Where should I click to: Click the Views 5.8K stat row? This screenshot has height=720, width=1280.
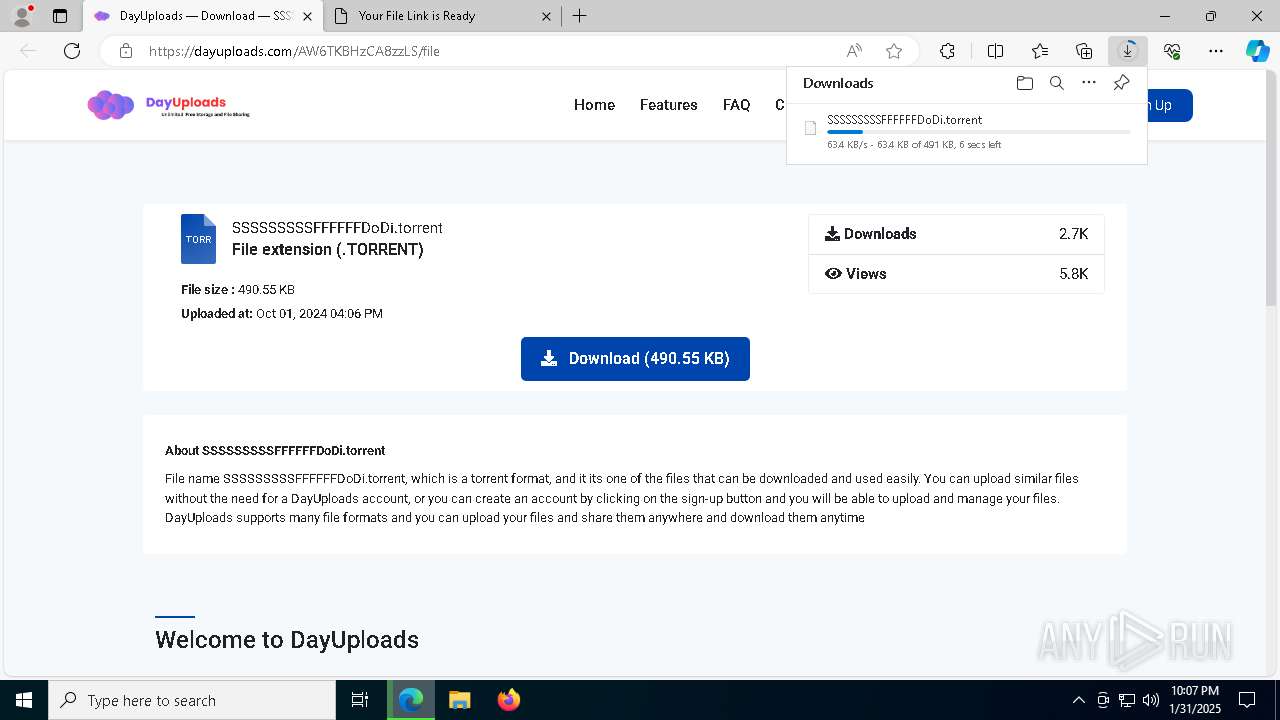pos(956,274)
